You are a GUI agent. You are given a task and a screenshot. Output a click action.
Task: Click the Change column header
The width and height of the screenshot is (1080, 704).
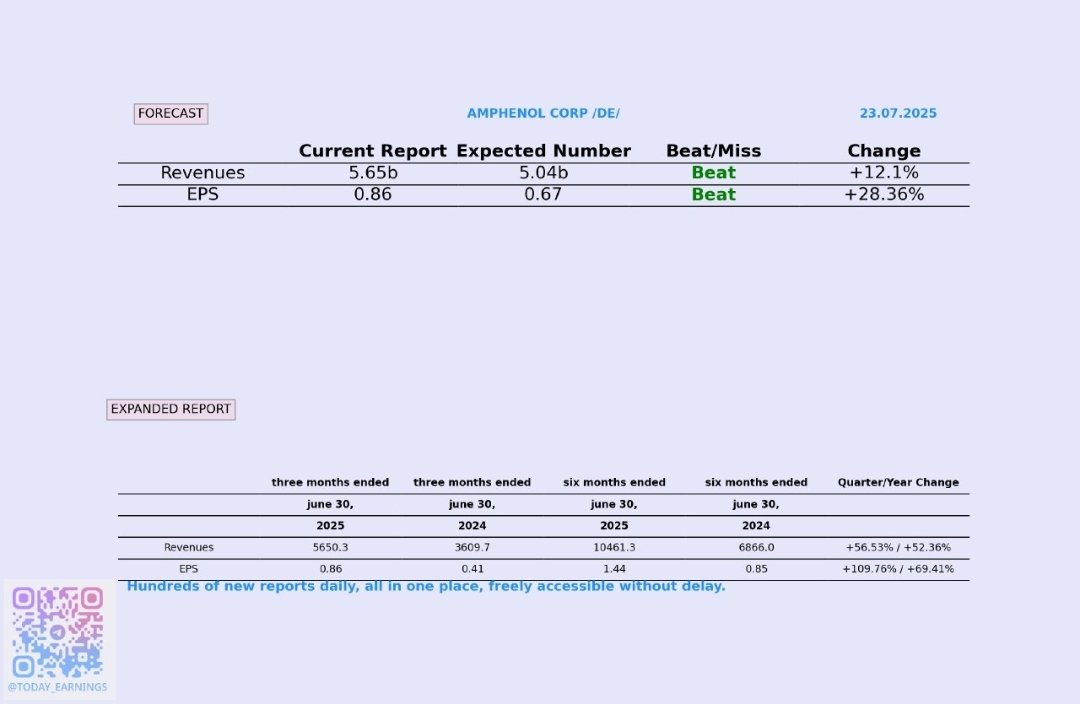click(x=884, y=151)
